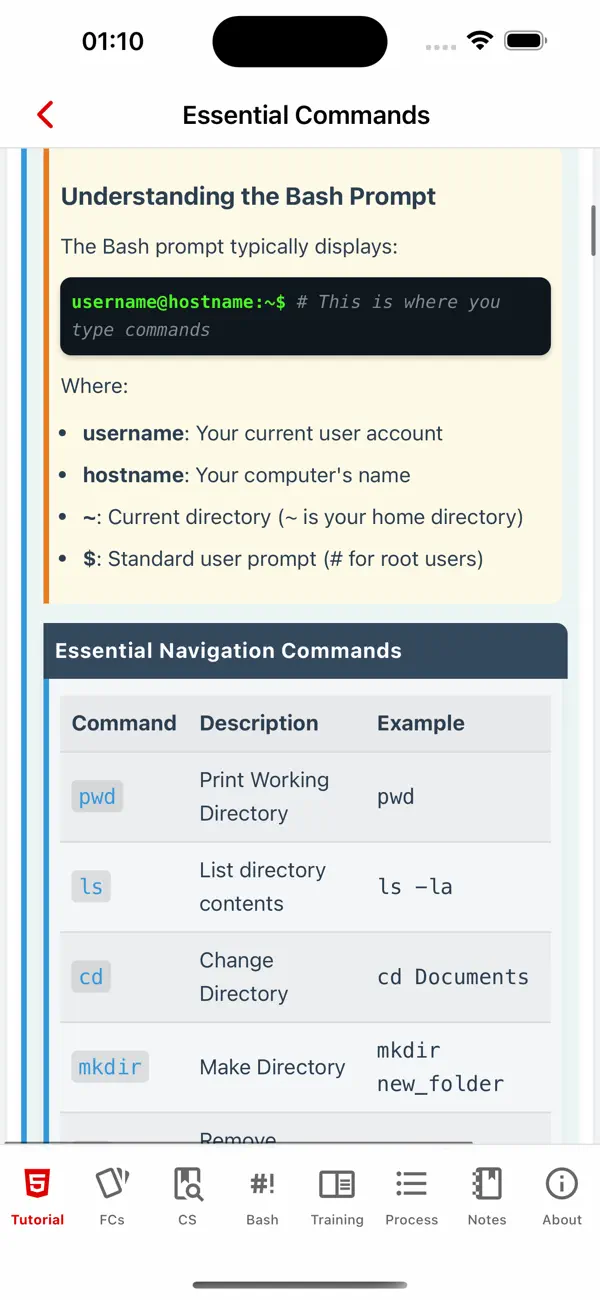Open the CS search-document icon
The image size is (600, 1300).
point(187,1185)
